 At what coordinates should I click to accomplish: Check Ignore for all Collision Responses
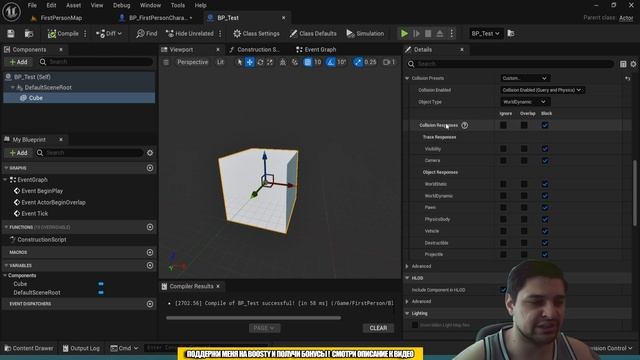[503, 125]
